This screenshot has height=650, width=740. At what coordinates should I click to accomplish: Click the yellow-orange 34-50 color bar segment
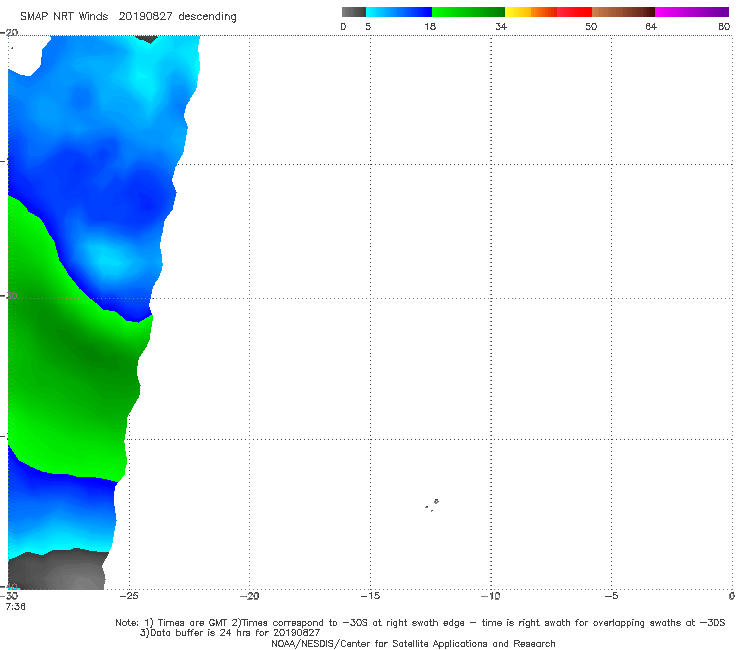coord(548,12)
